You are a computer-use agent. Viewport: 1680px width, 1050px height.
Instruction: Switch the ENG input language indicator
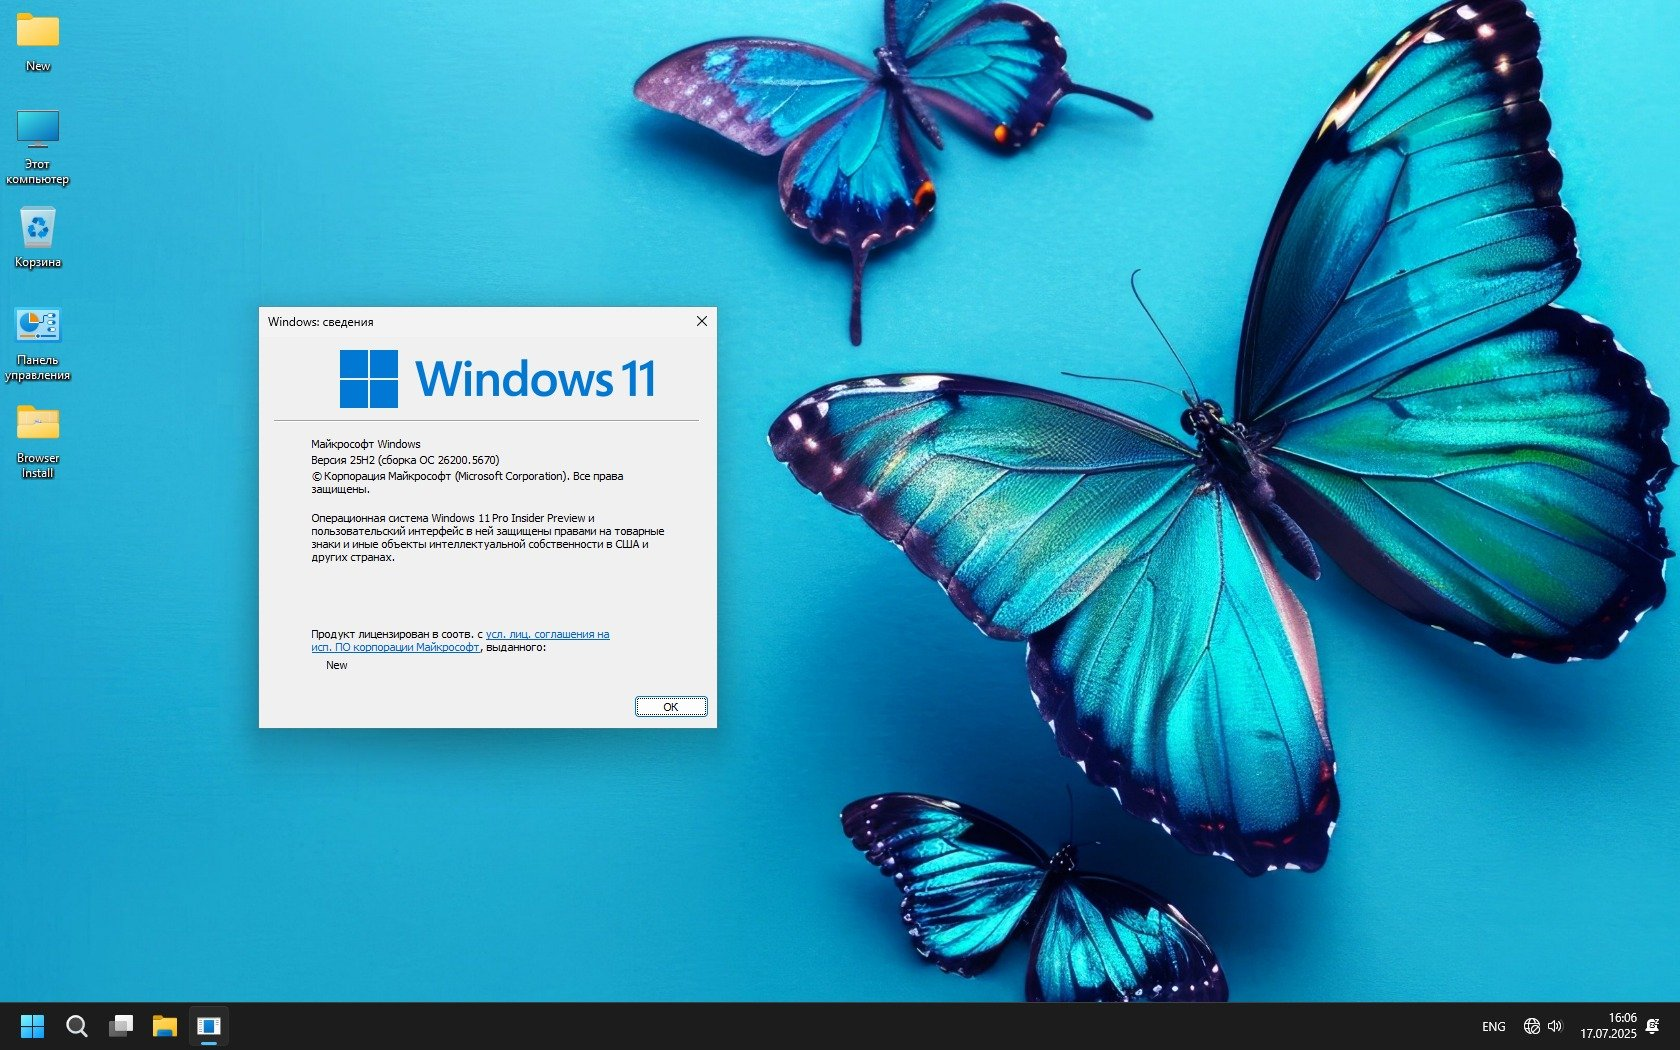[1494, 1026]
